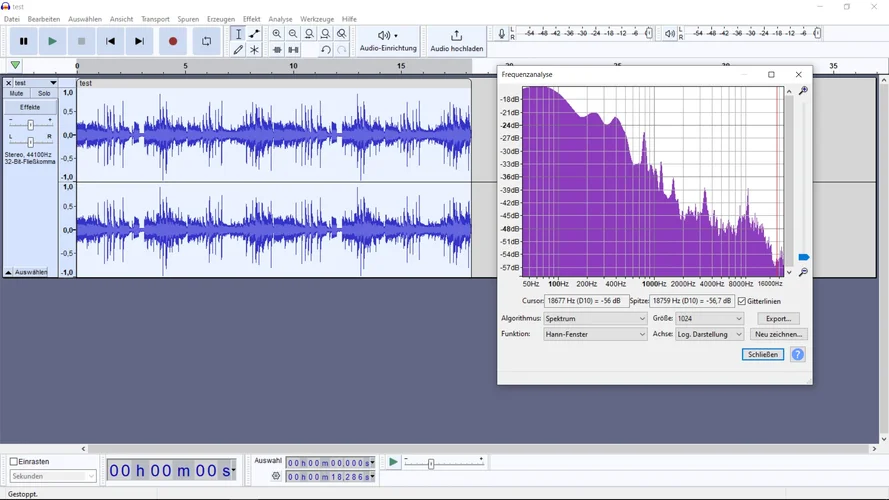Click Trim audio outside selection icon
Viewport: 889px width, 500px height.
(277, 50)
